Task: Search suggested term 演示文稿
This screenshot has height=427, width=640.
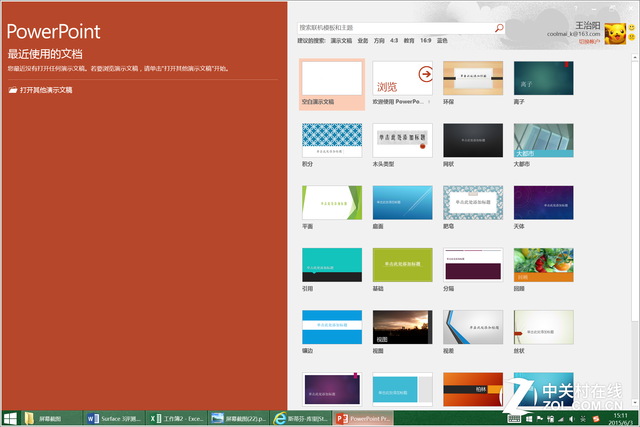Action: pos(341,41)
